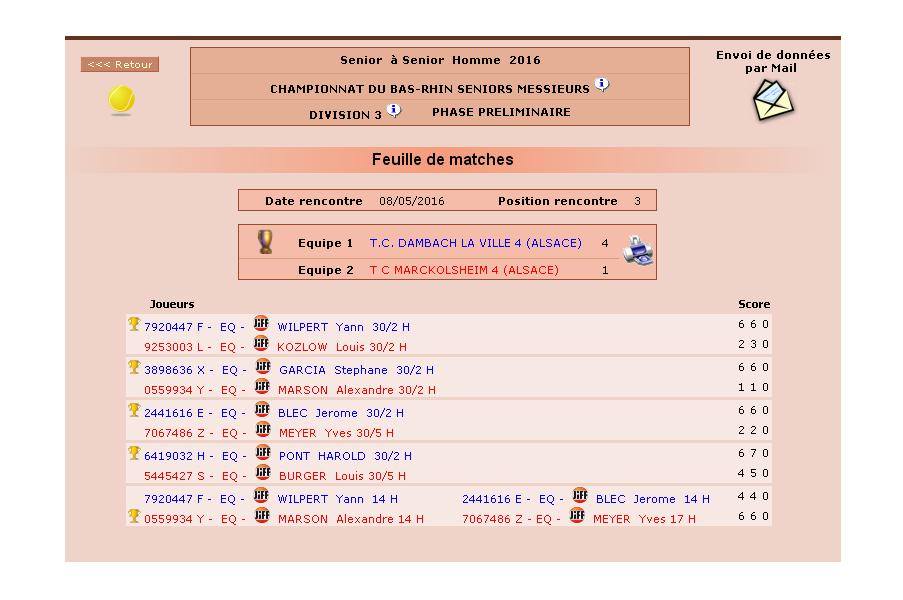Image resolution: width=903 pixels, height=600 pixels.
Task: Click the printer icon beside the team scores
Action: pos(638,251)
